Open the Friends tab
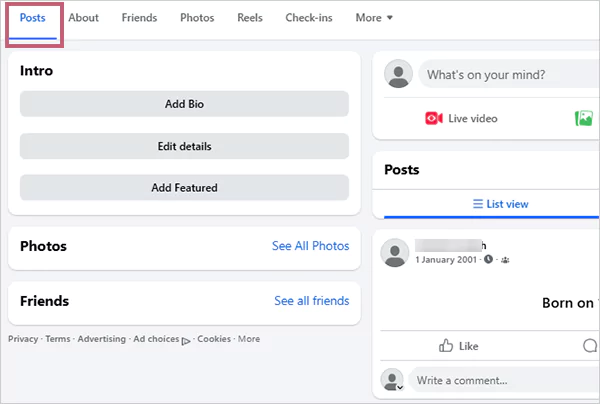Screen dimensions: 600x404 click(x=139, y=18)
